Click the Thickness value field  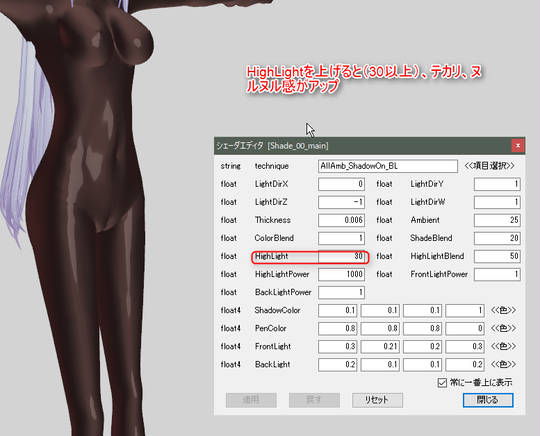click(341, 220)
